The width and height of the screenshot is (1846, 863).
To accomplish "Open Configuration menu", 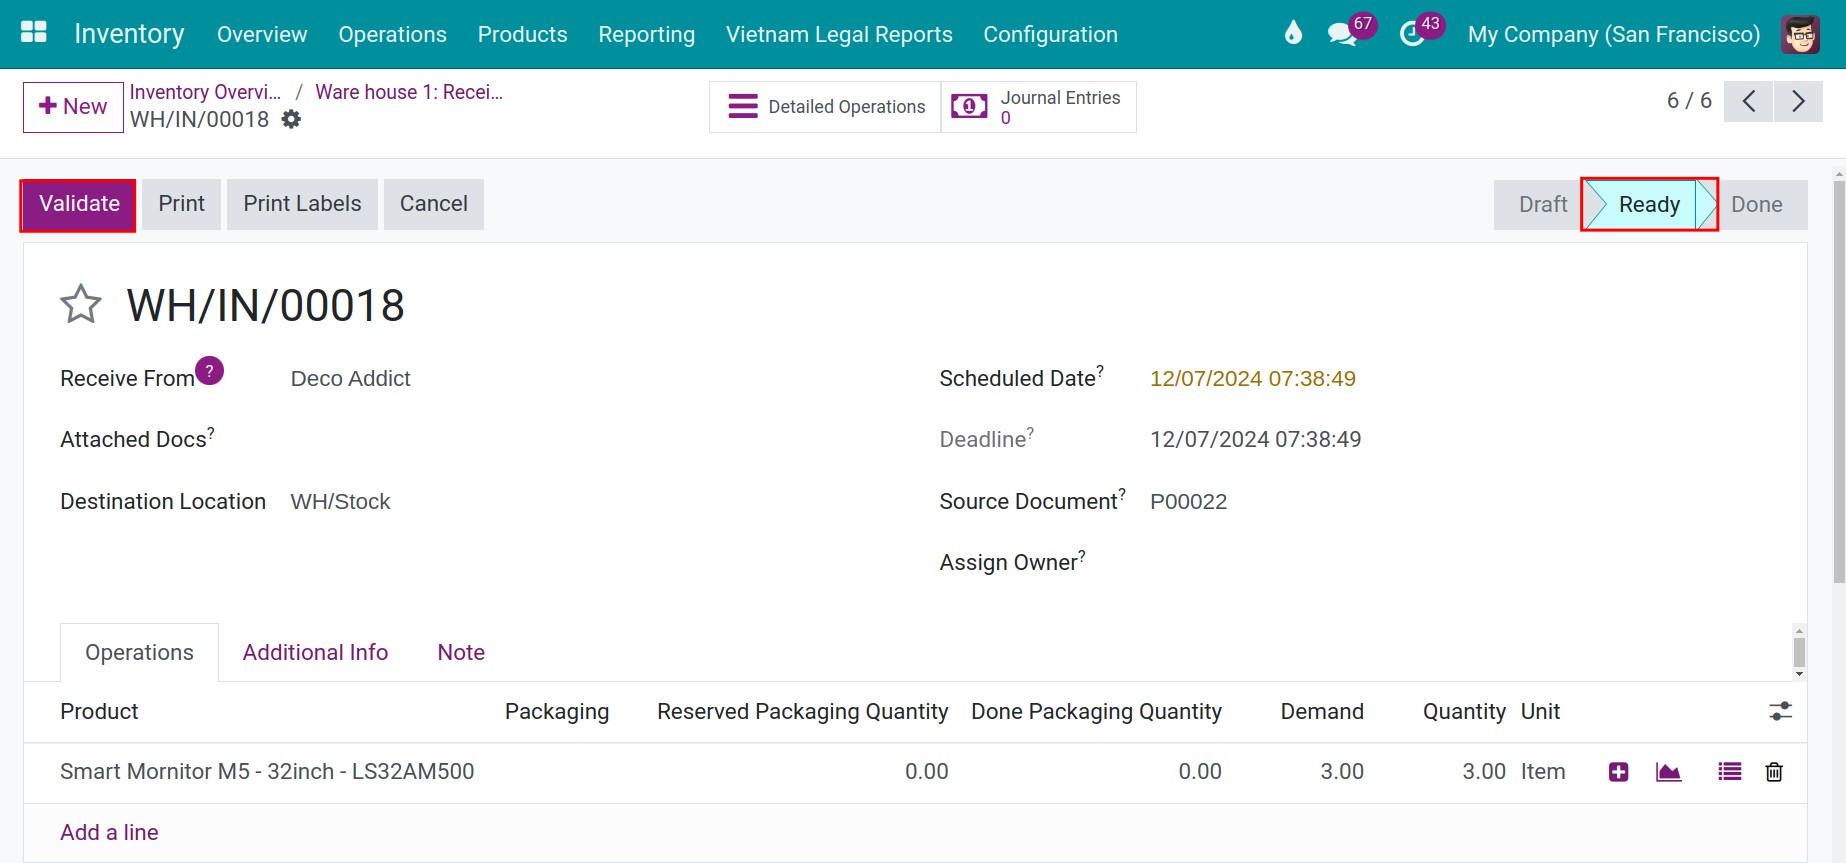I will (x=1050, y=34).
